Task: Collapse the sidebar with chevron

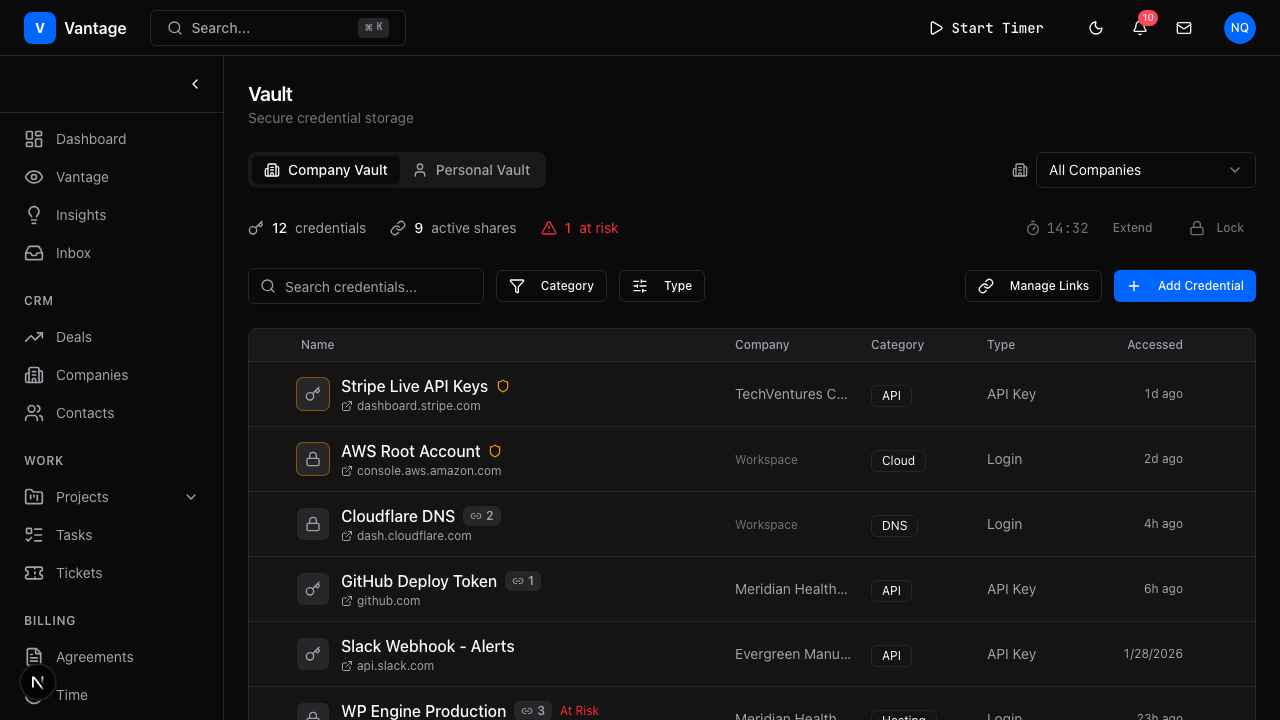Action: coord(195,84)
